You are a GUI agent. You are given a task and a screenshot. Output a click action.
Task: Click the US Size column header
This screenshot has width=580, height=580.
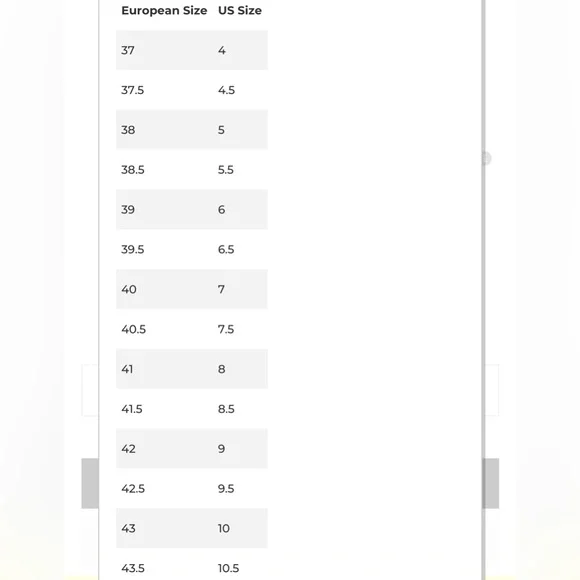click(x=240, y=10)
